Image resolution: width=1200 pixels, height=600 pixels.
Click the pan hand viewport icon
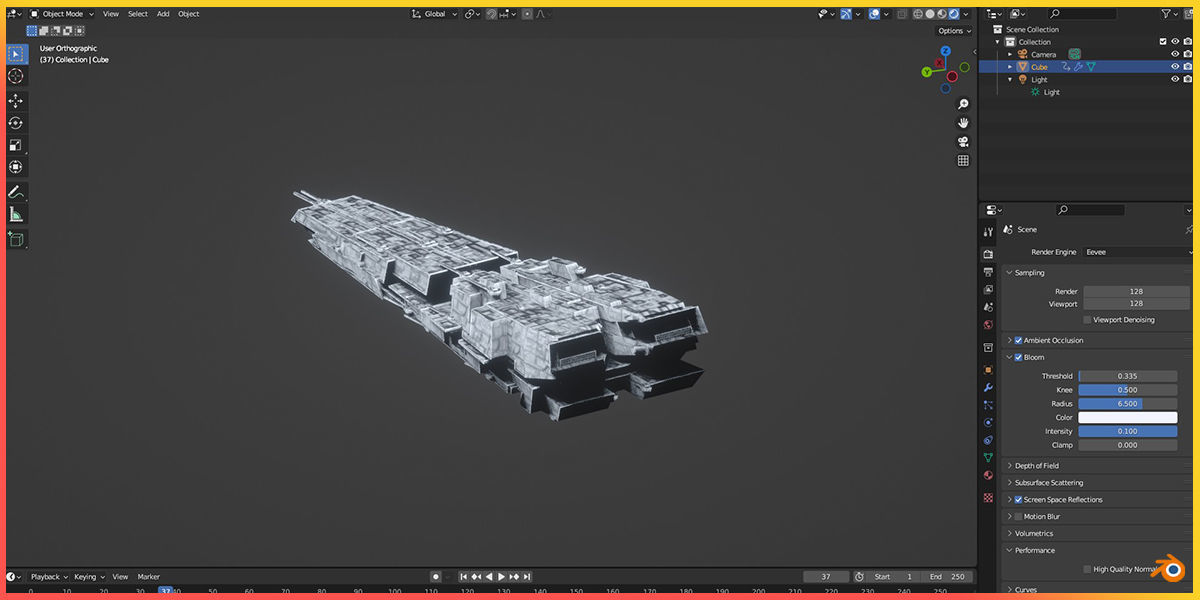pyautogui.click(x=963, y=123)
